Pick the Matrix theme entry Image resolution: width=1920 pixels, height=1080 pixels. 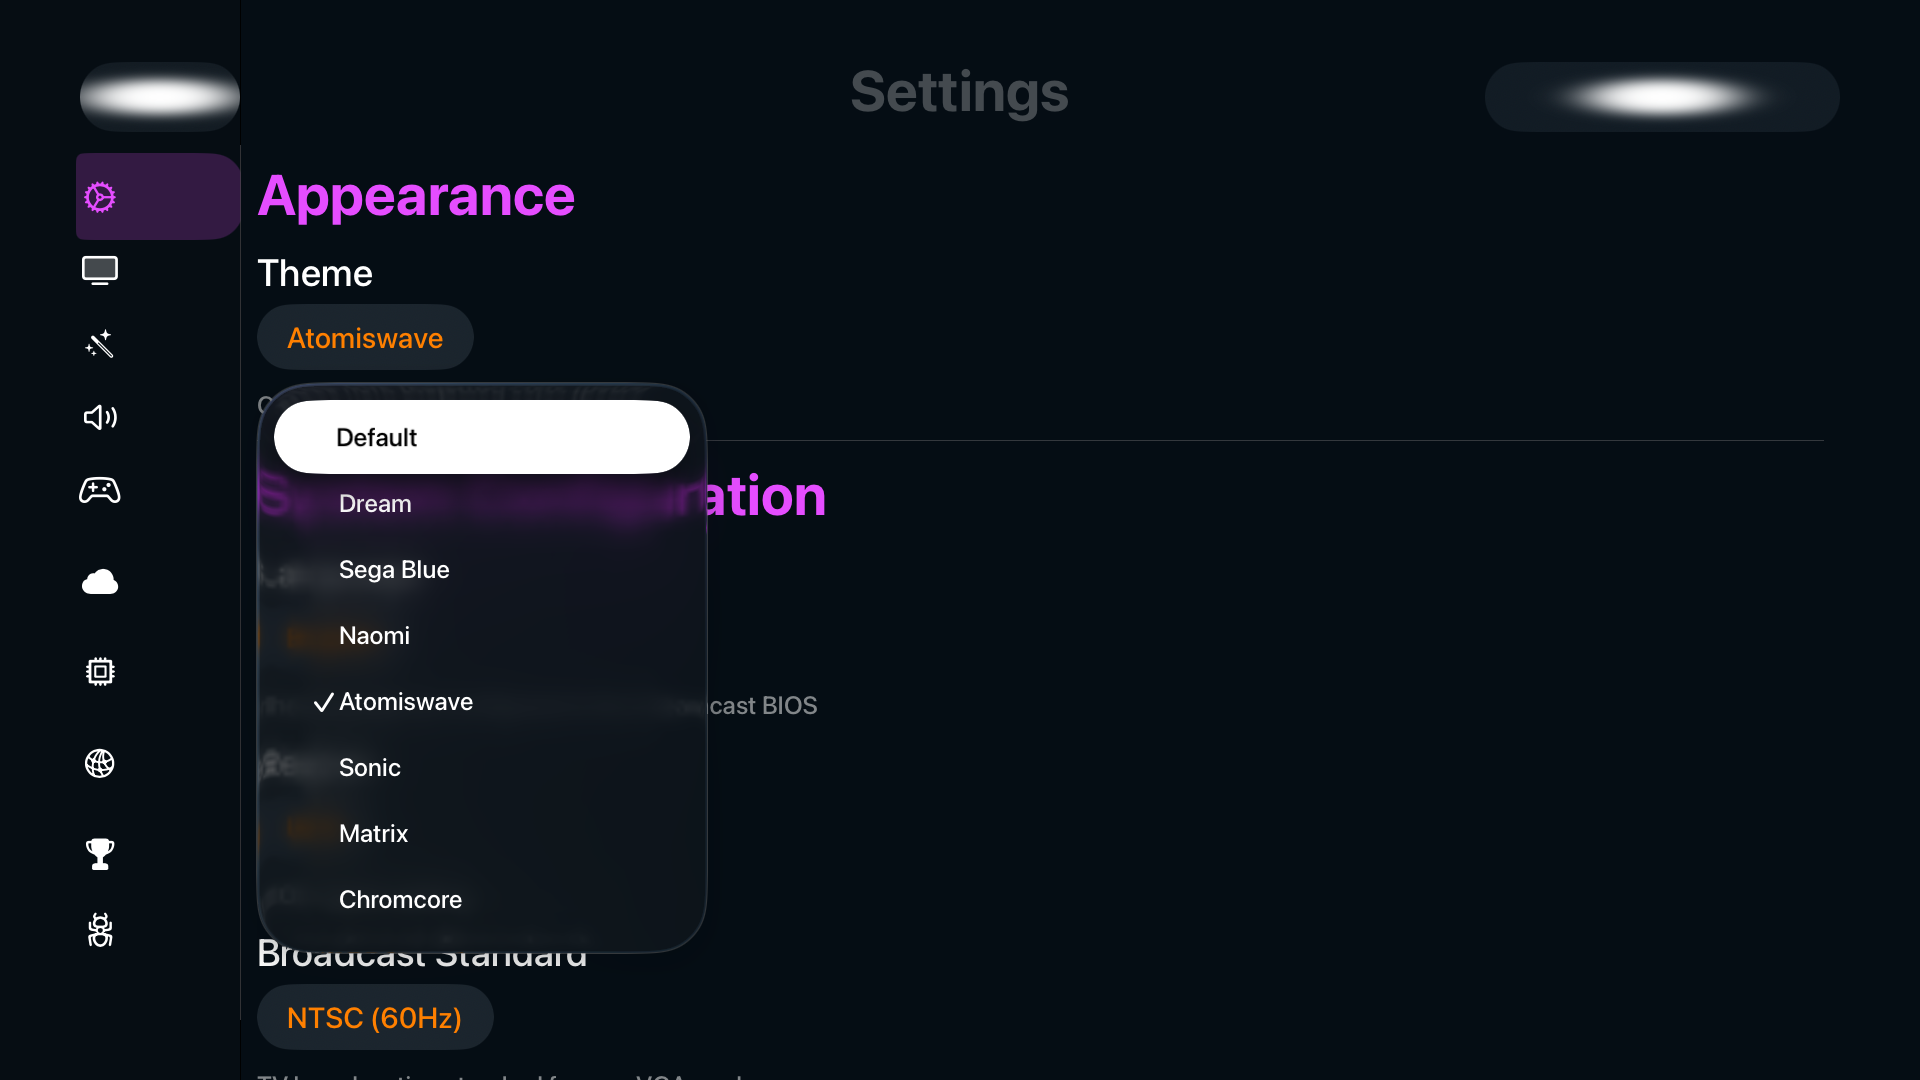pos(373,833)
